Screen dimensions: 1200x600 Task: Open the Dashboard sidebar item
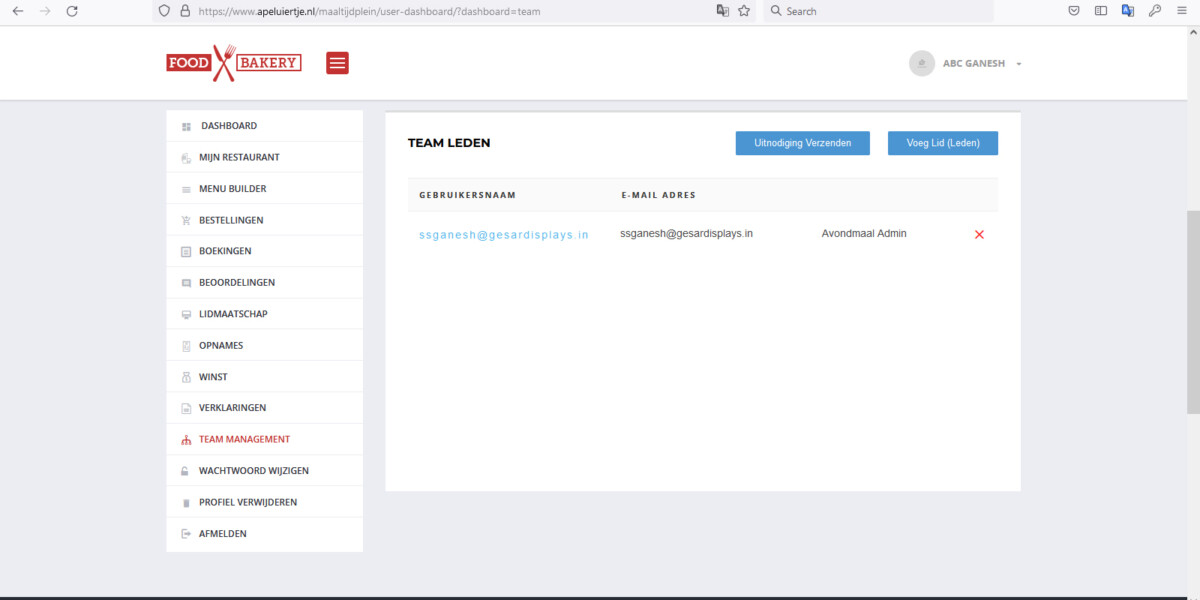[229, 126]
